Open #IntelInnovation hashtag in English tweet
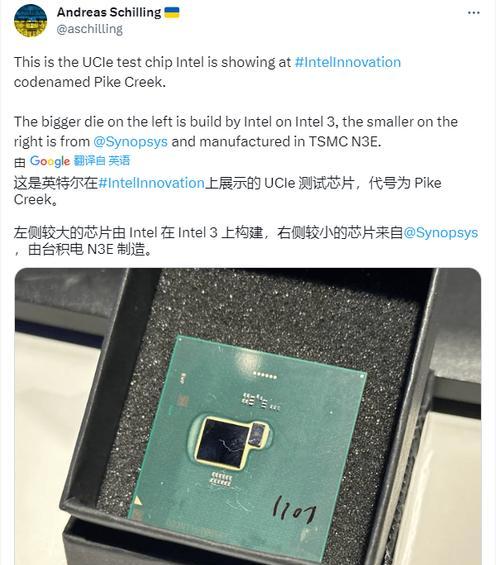The height and width of the screenshot is (565, 500). (x=348, y=62)
